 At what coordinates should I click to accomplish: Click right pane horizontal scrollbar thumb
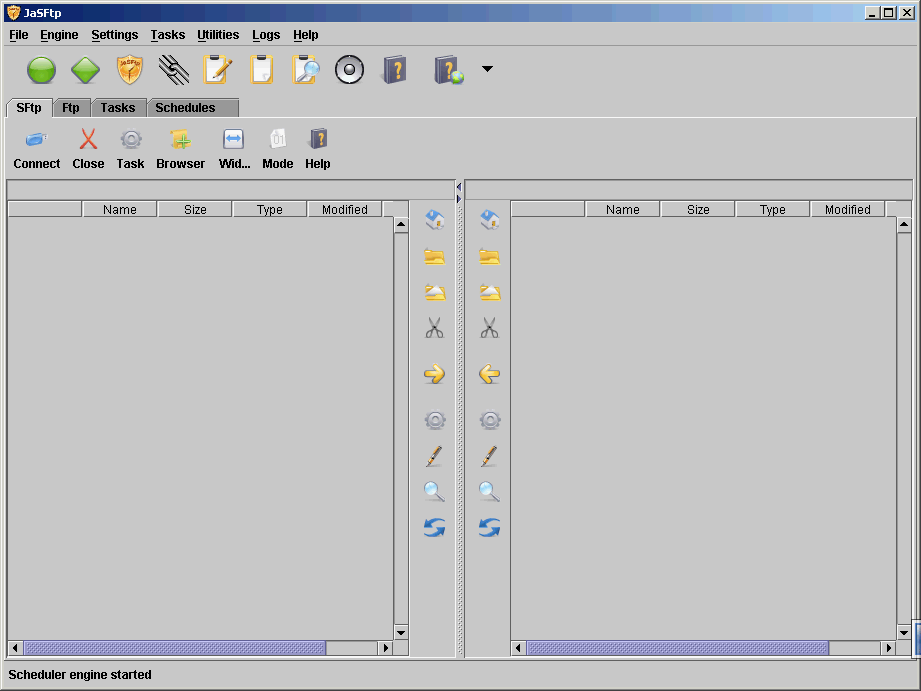677,648
